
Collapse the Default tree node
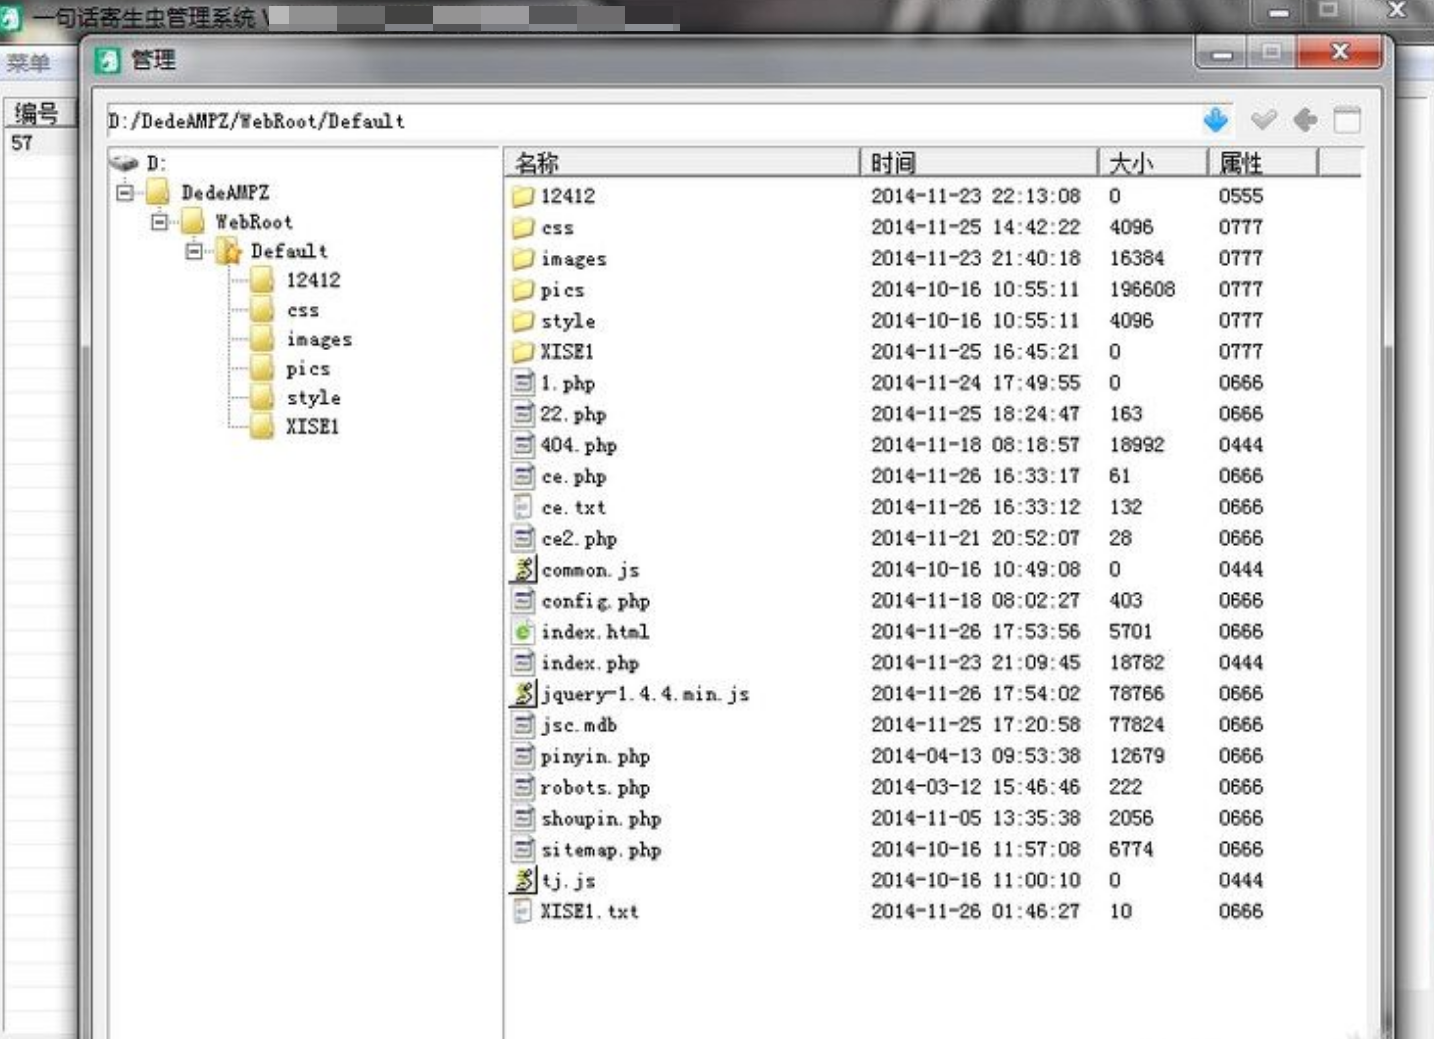click(195, 250)
